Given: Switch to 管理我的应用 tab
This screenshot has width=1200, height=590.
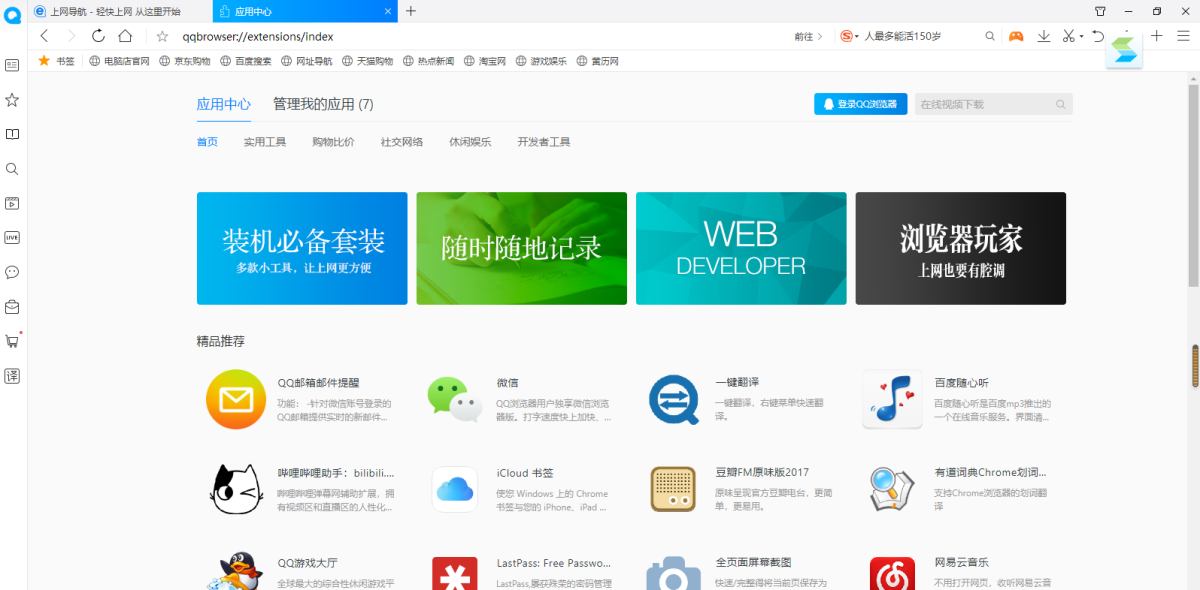Looking at the screenshot, I should coord(322,104).
